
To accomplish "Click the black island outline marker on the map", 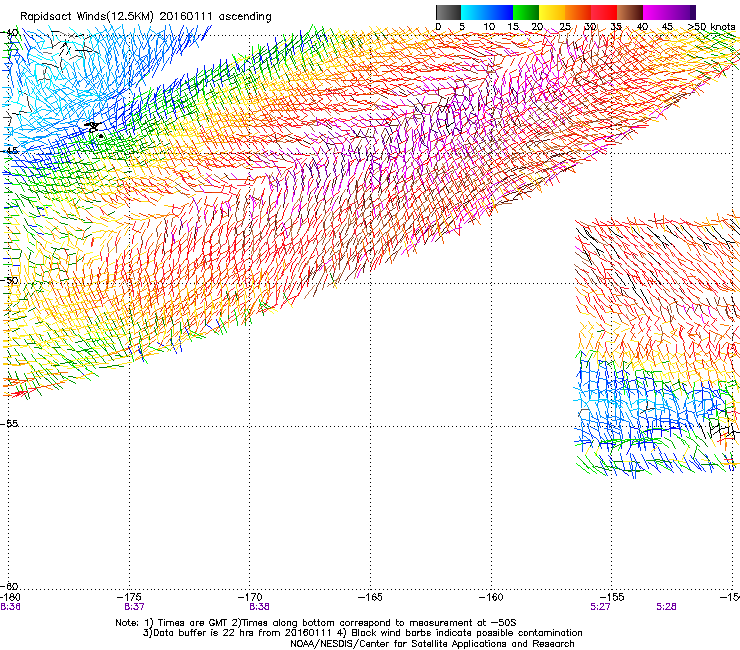I will coord(94,128).
